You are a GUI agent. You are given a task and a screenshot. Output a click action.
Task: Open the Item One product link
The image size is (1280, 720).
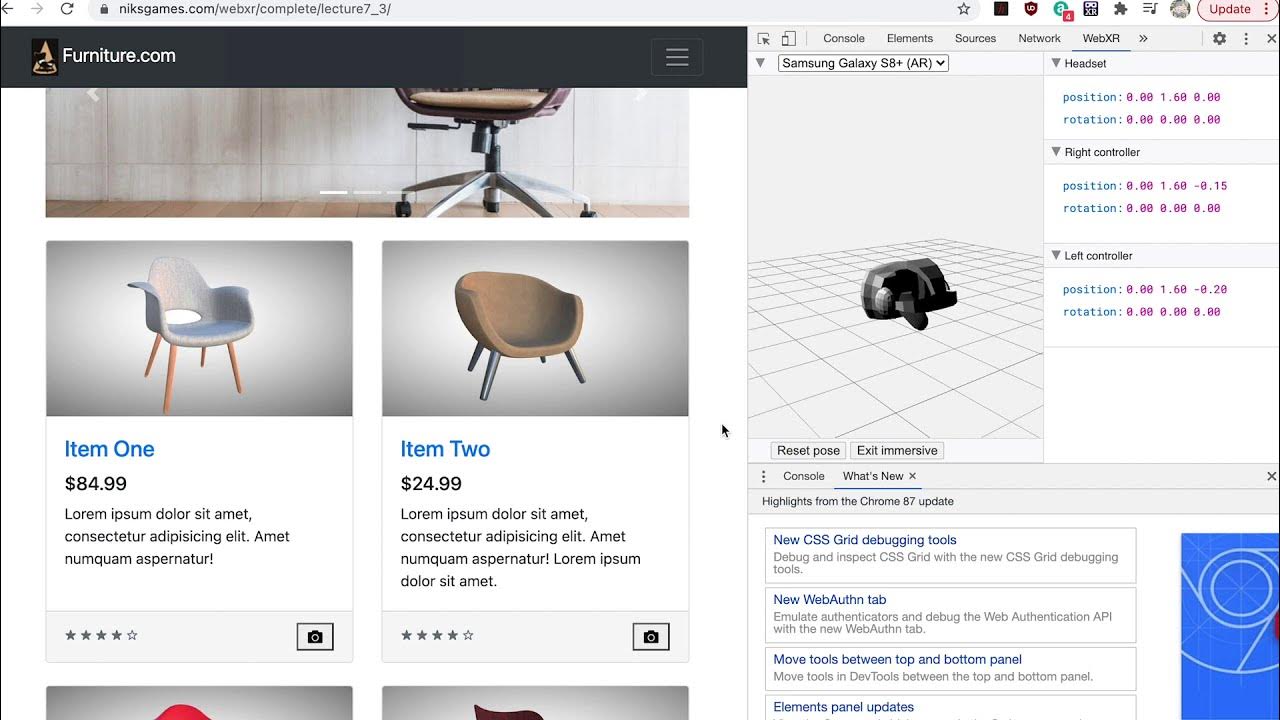click(x=109, y=449)
